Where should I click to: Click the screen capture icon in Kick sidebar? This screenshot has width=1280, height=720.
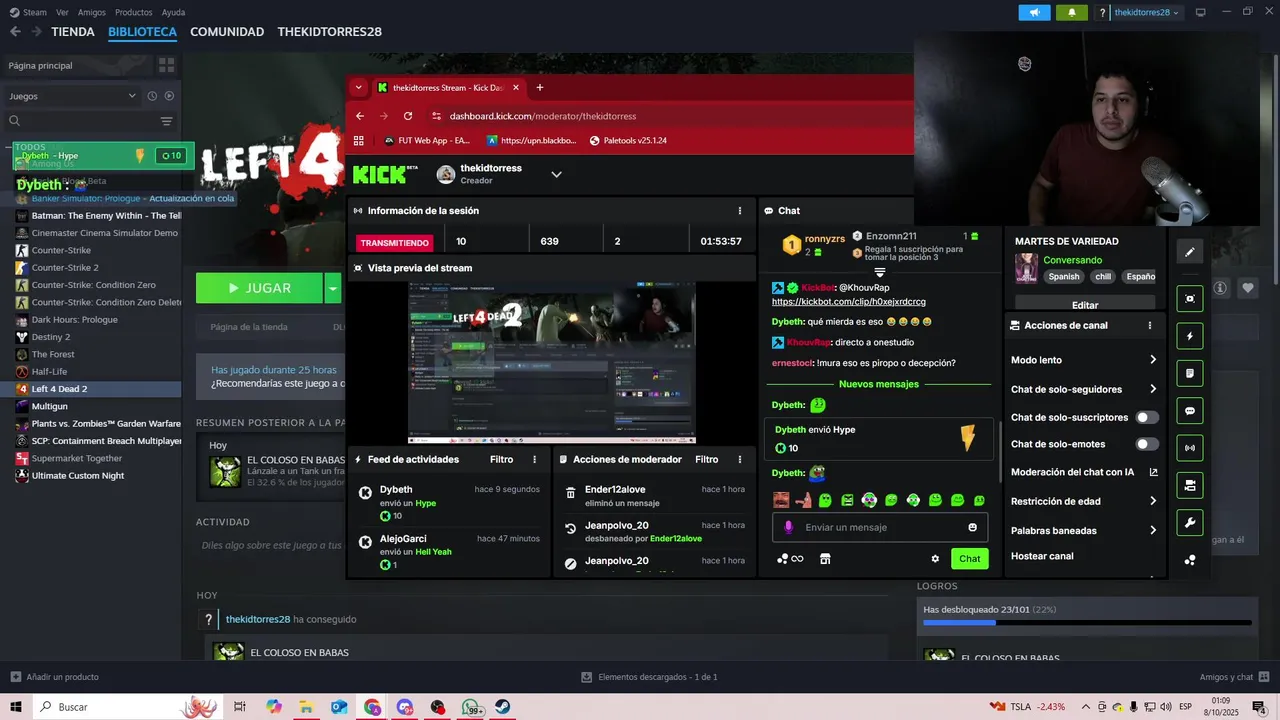coord(1189,299)
